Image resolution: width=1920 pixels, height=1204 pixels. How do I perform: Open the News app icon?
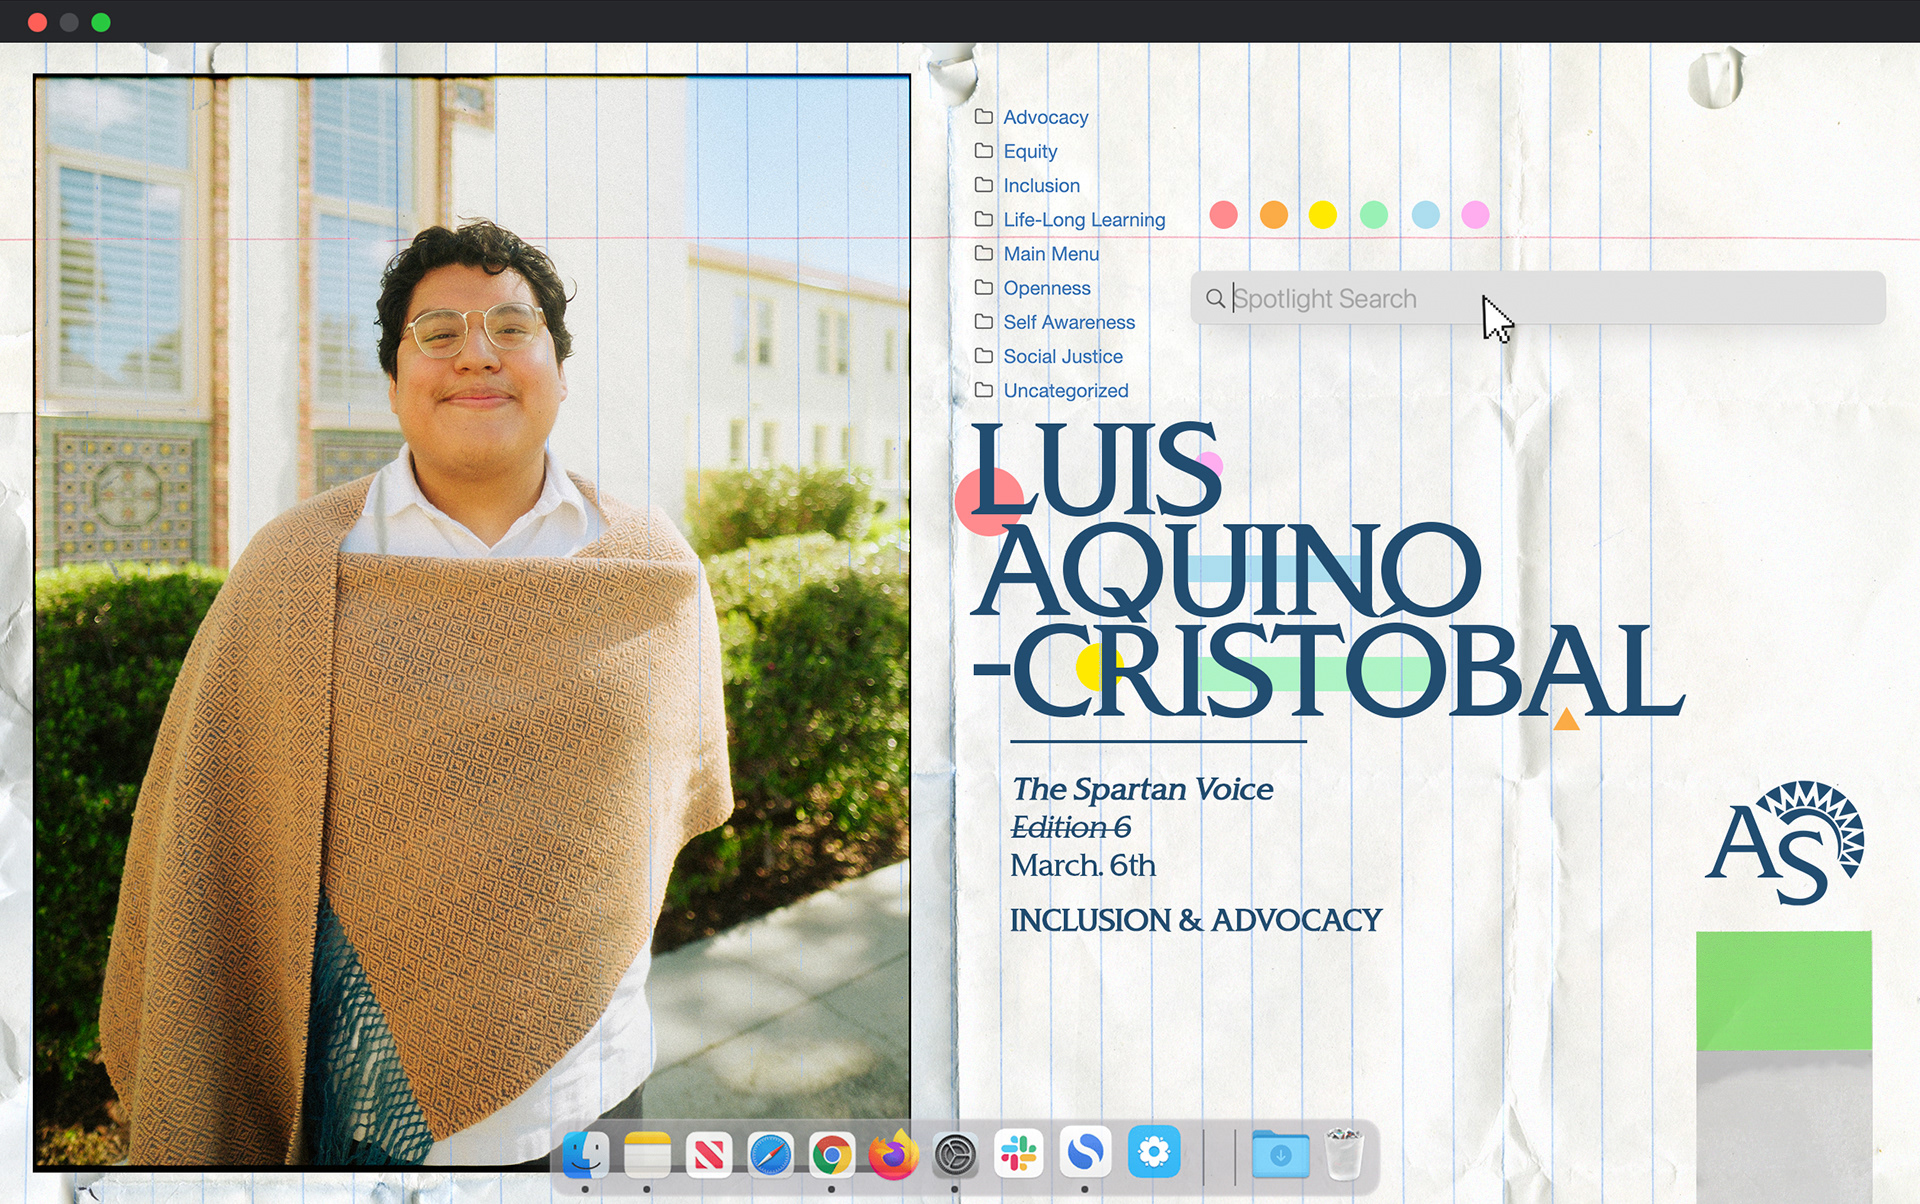[x=709, y=1155]
